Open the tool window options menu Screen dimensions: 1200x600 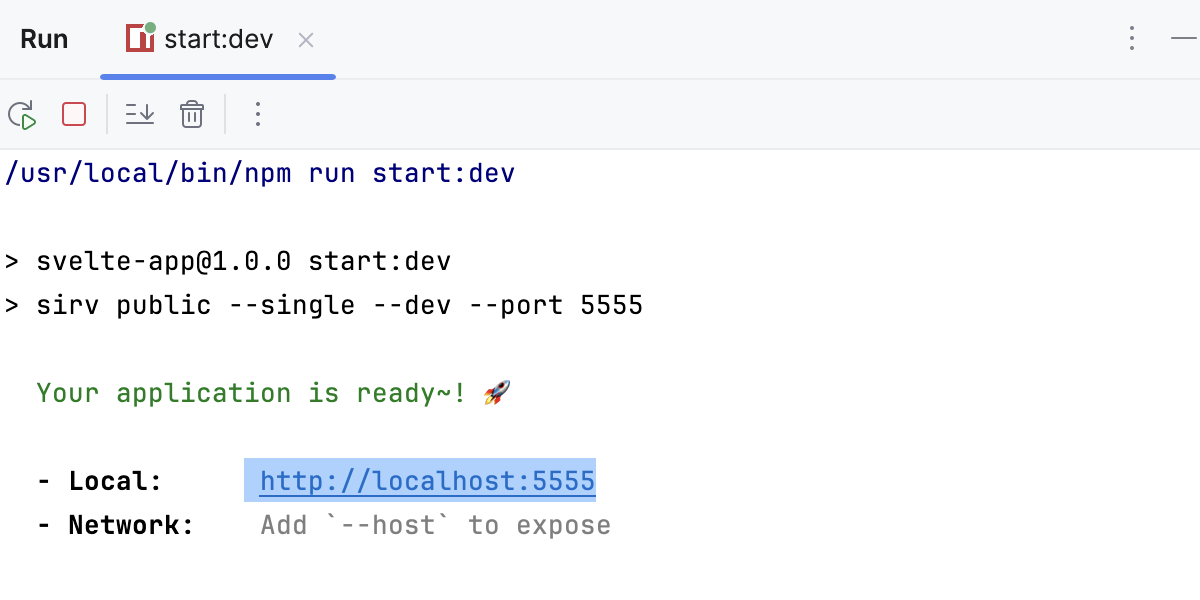[x=1132, y=38]
